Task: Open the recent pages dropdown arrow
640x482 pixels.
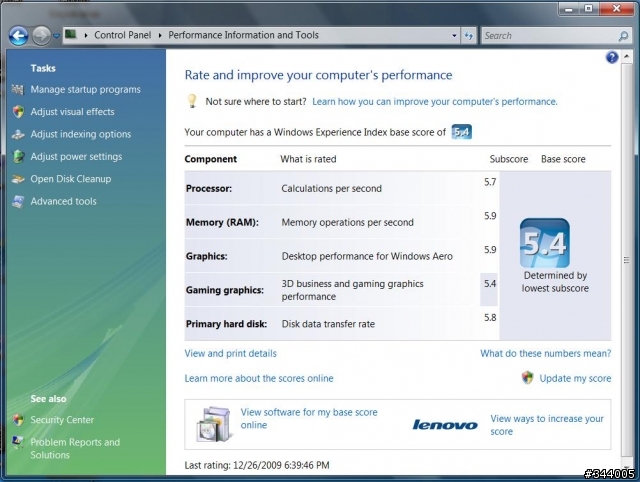Action: pos(56,36)
